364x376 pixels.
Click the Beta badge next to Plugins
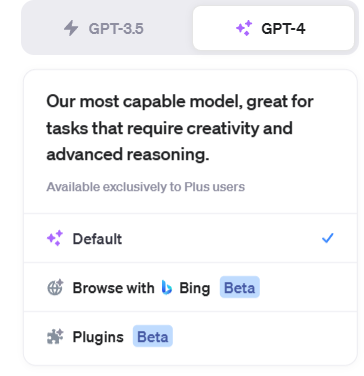(x=153, y=336)
